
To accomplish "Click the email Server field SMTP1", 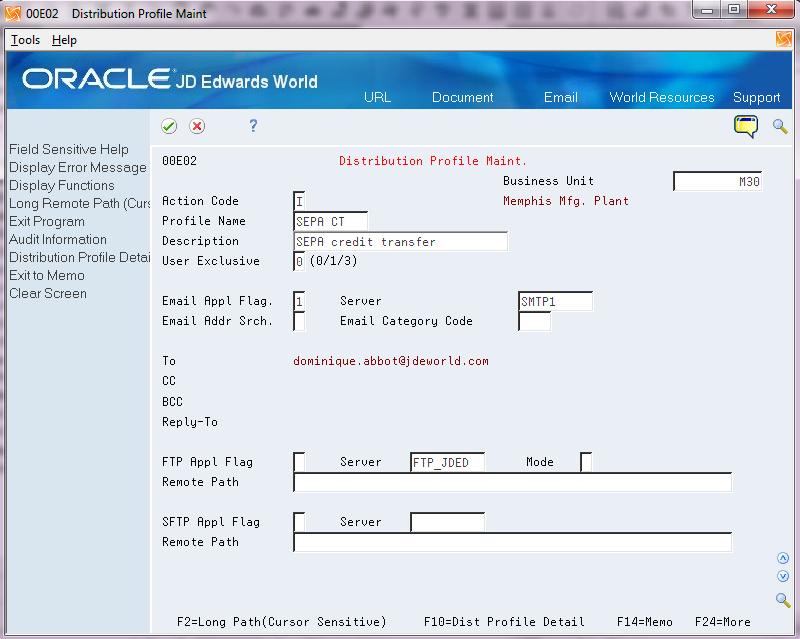I will coord(556,301).
